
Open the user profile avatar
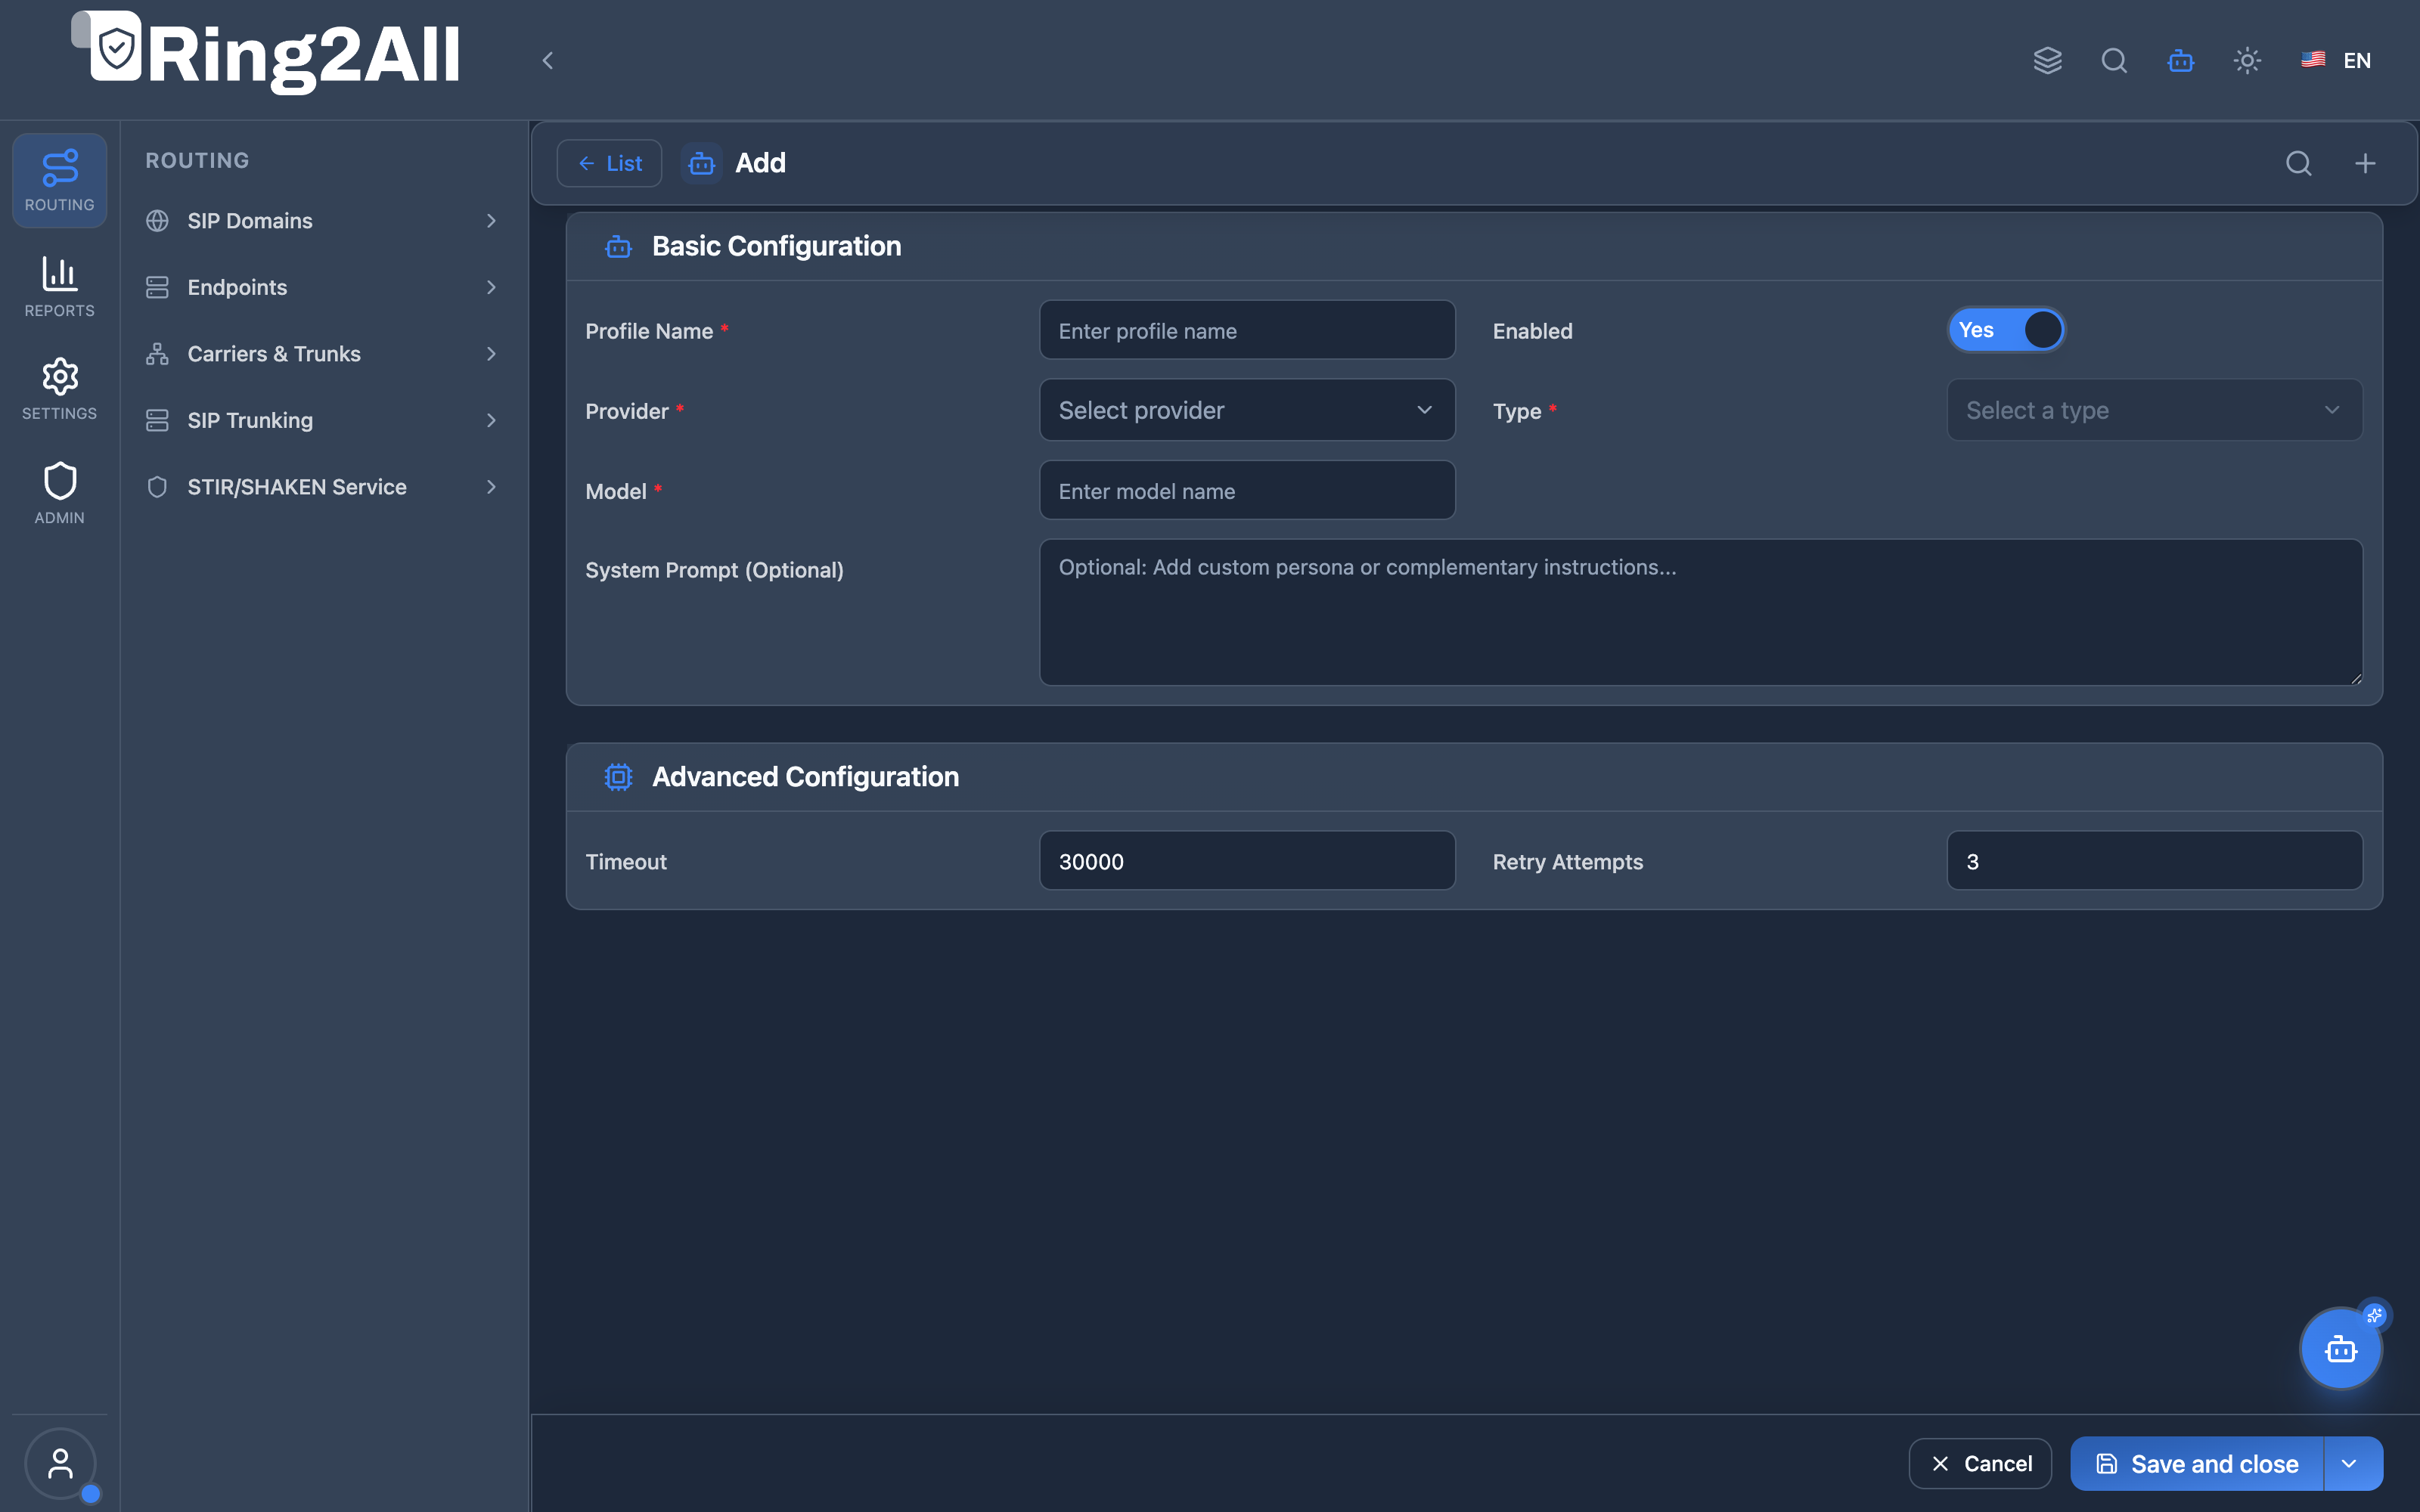(60, 1464)
